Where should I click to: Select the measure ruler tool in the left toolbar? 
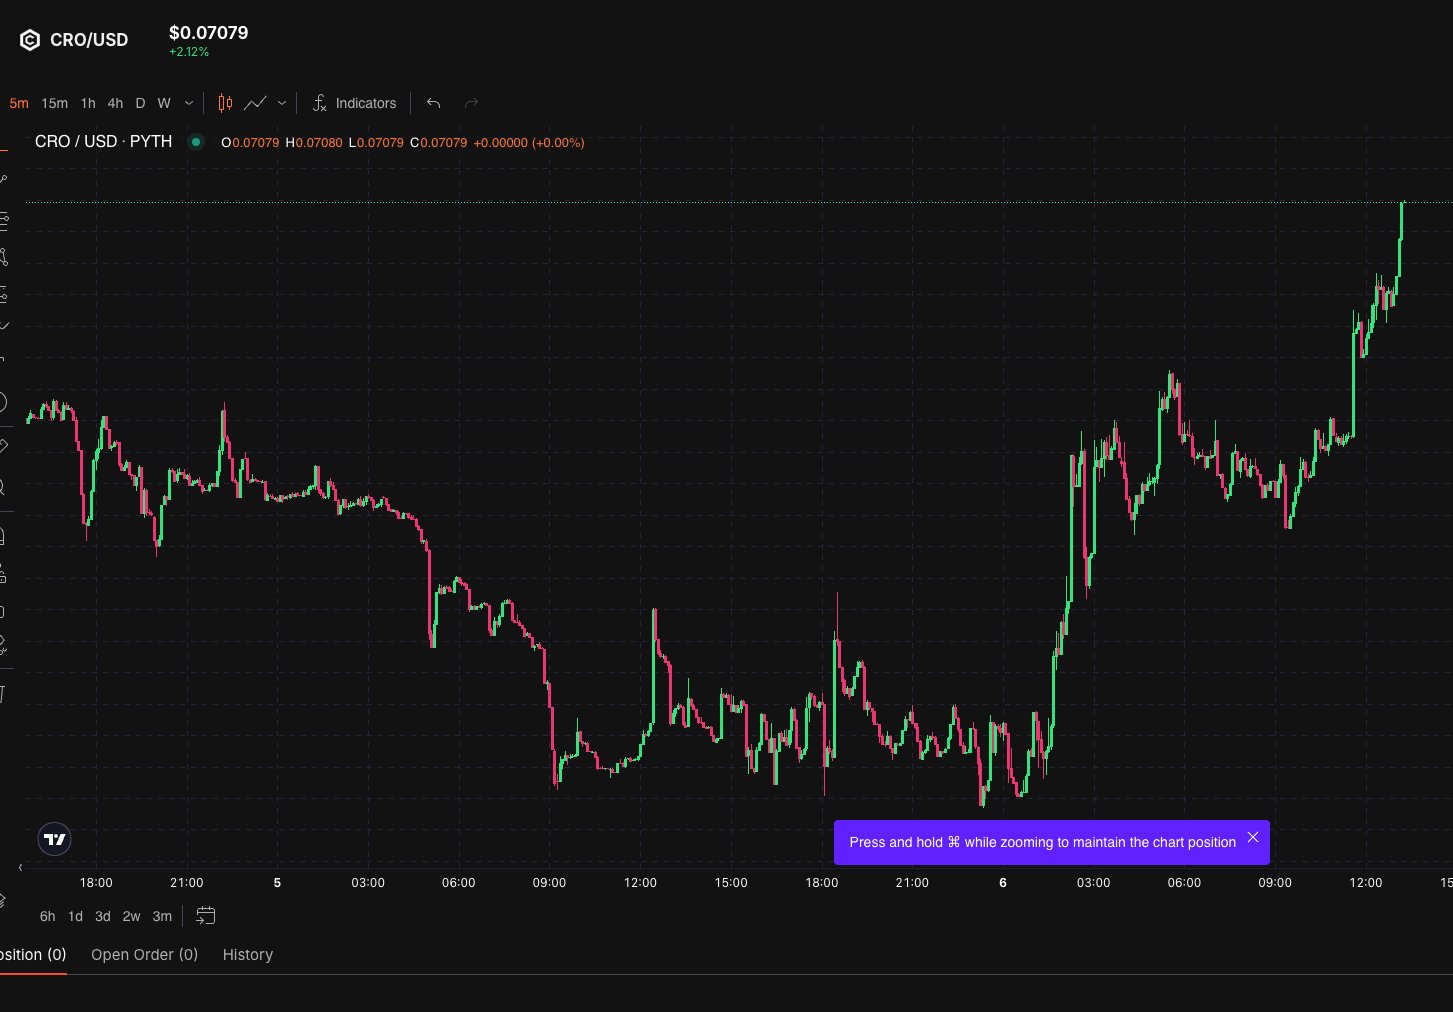[3, 446]
